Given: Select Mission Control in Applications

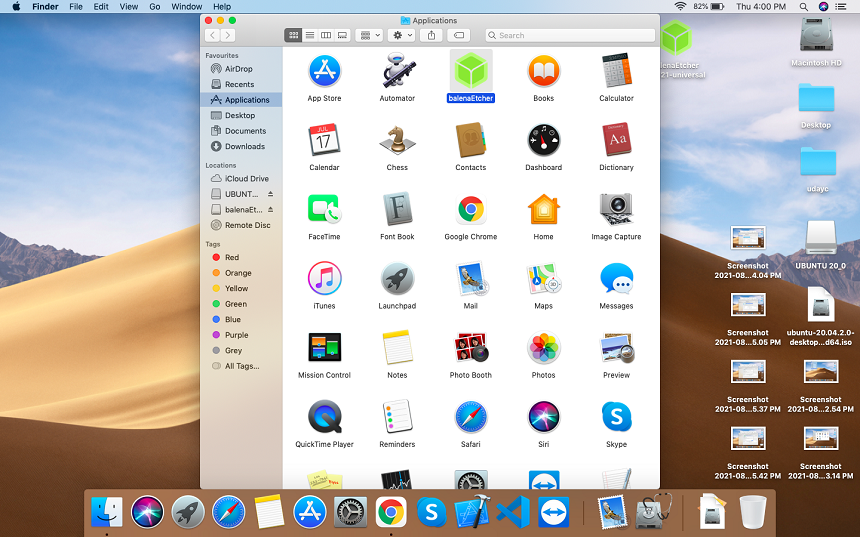Looking at the screenshot, I should (324, 347).
